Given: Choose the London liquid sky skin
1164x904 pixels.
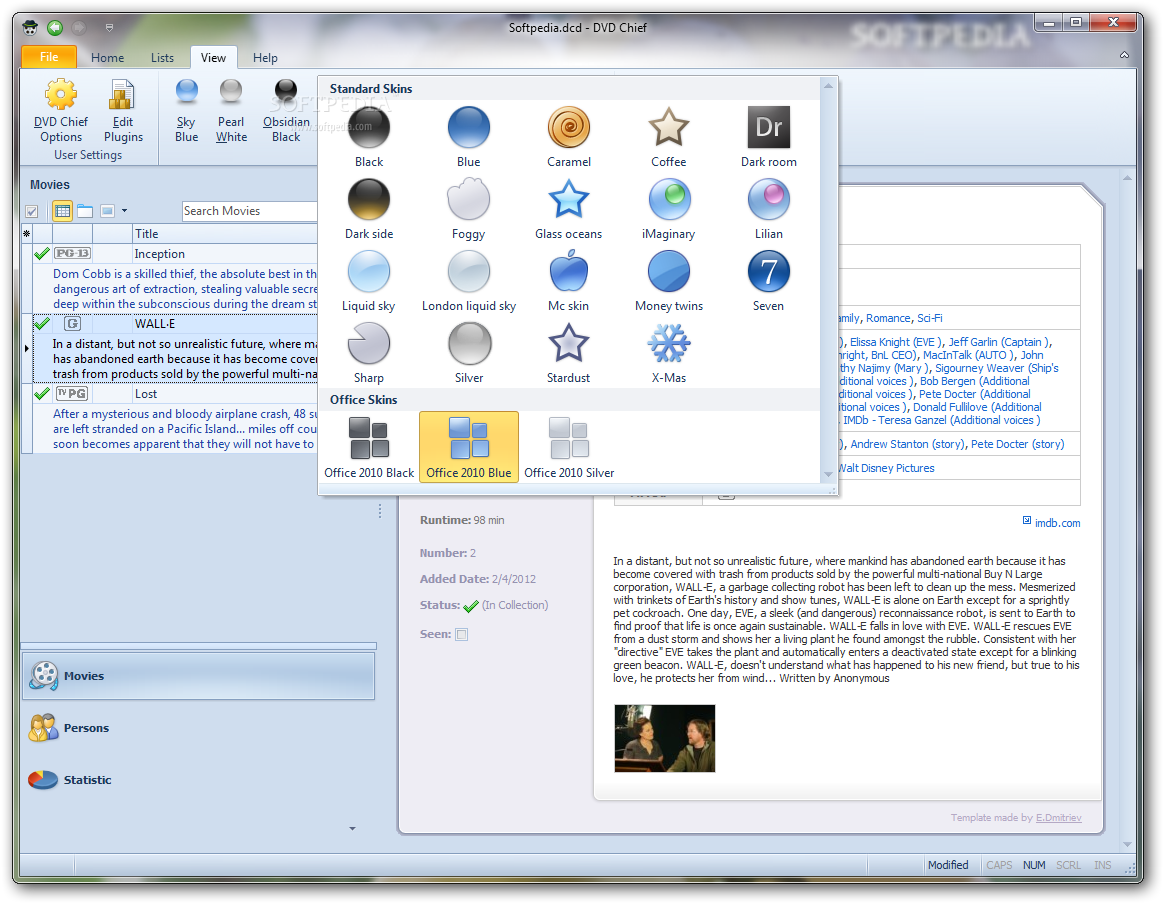Looking at the screenshot, I should tap(468, 282).
